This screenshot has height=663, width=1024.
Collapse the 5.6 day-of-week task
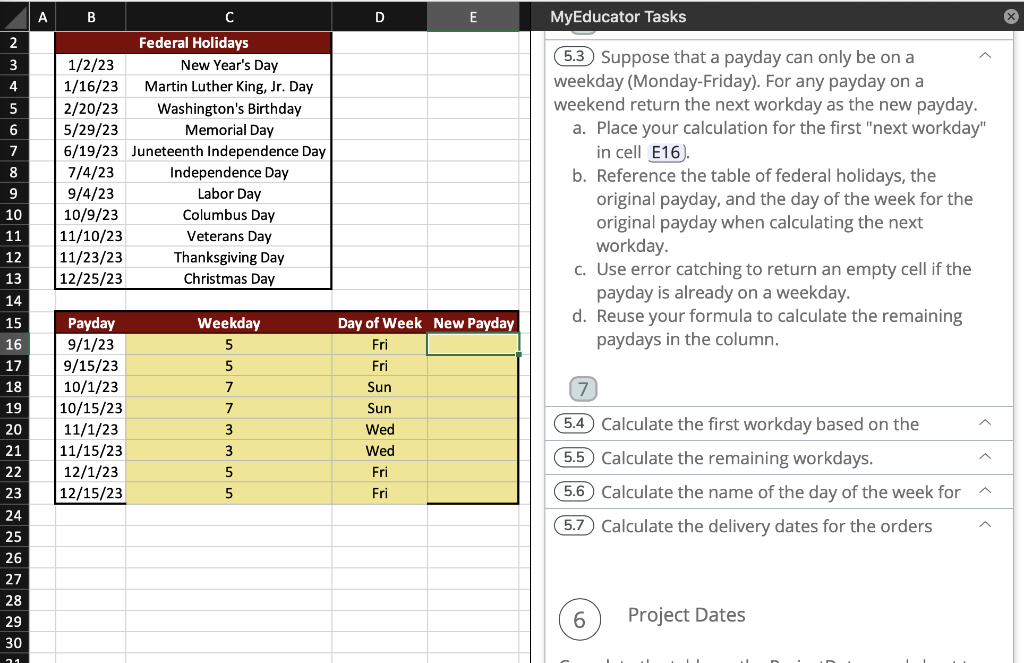pyautogui.click(x=985, y=491)
